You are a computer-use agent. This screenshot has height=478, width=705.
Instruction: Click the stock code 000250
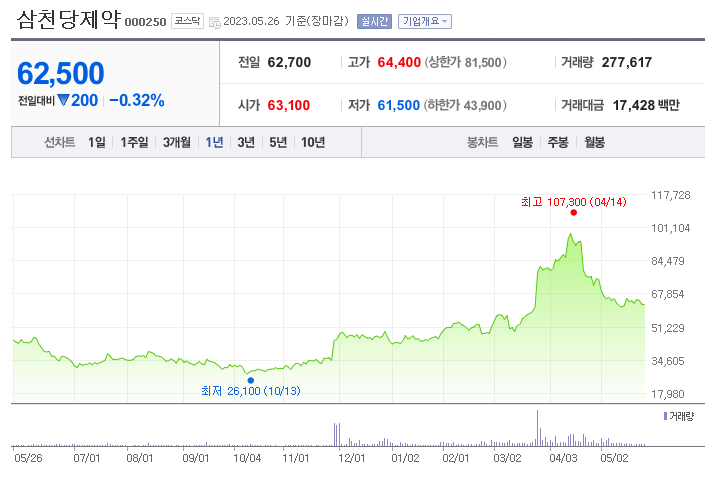click(x=145, y=22)
